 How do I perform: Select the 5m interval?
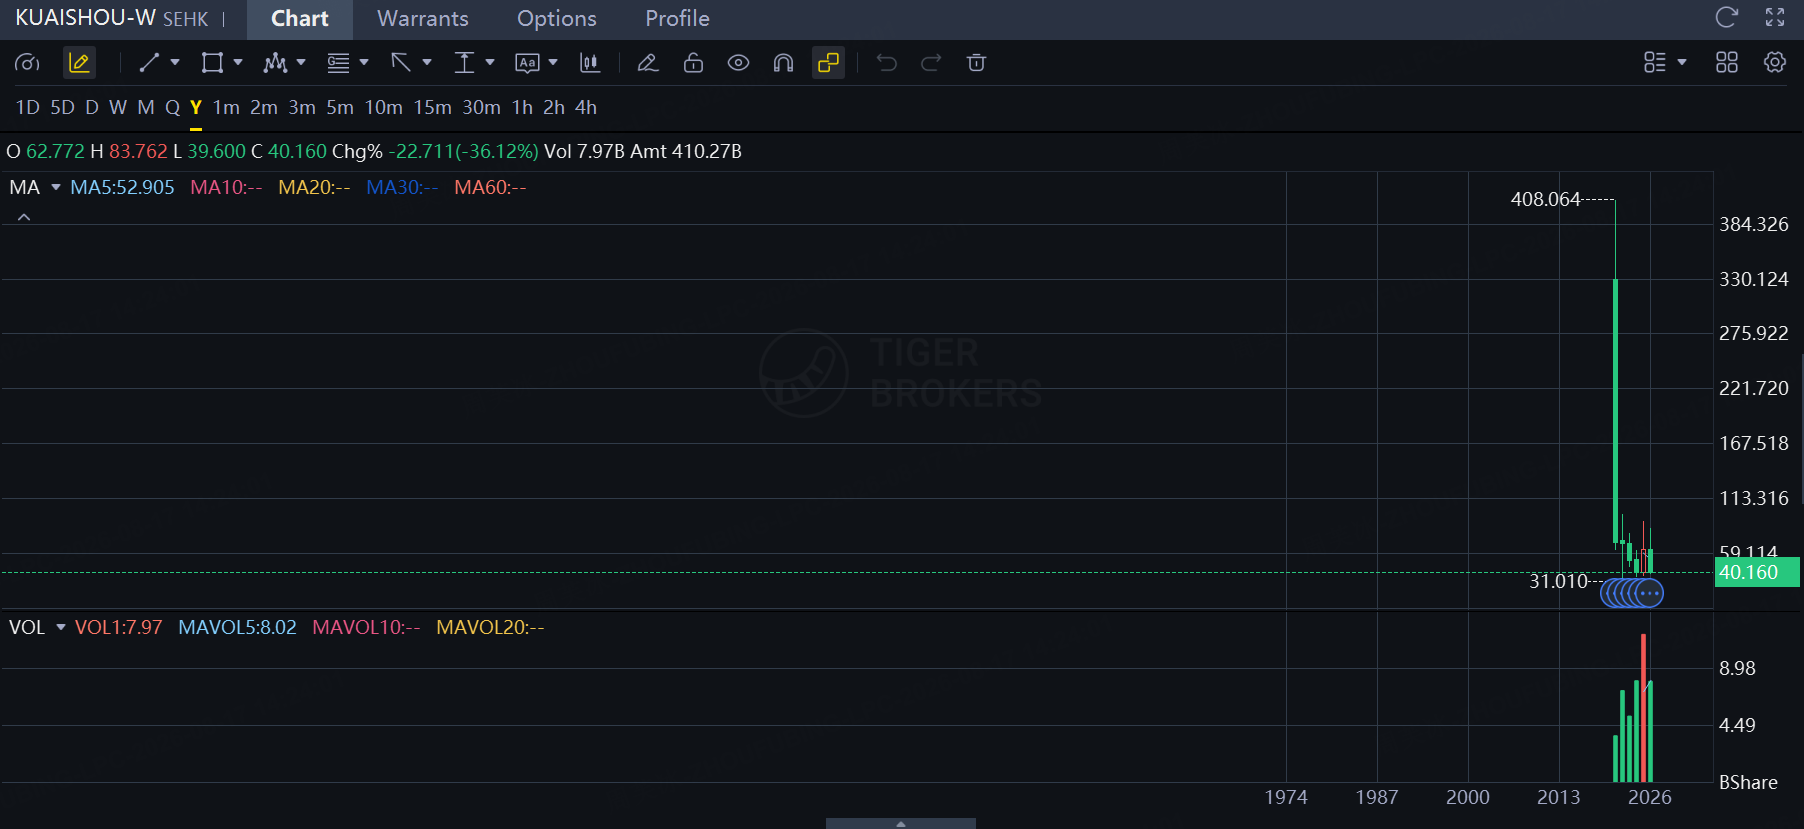click(x=340, y=107)
